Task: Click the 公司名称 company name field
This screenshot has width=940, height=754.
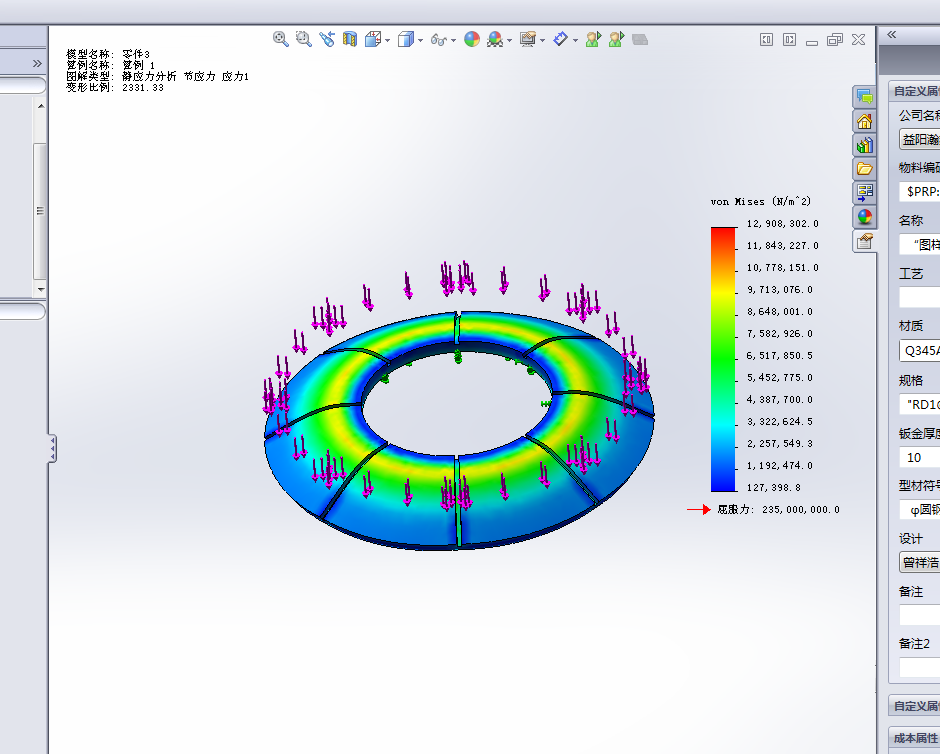Action: coord(920,139)
